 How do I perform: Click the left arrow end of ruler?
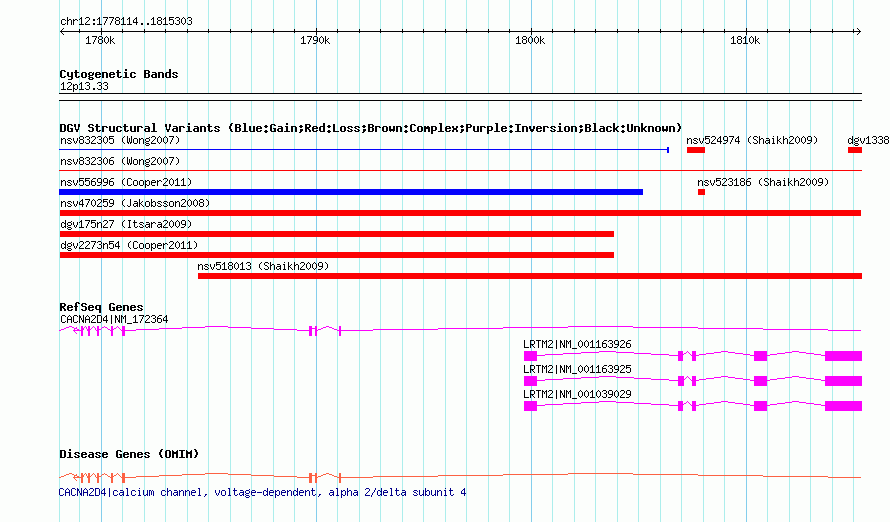[x=62, y=32]
